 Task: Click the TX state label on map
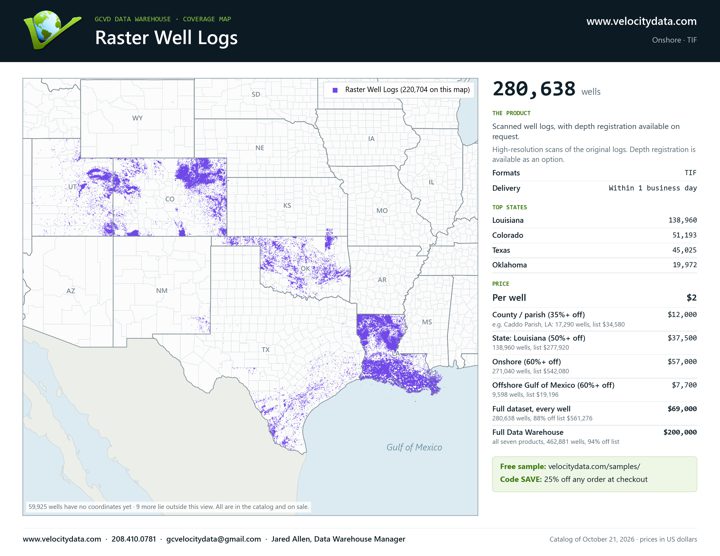[x=265, y=350]
